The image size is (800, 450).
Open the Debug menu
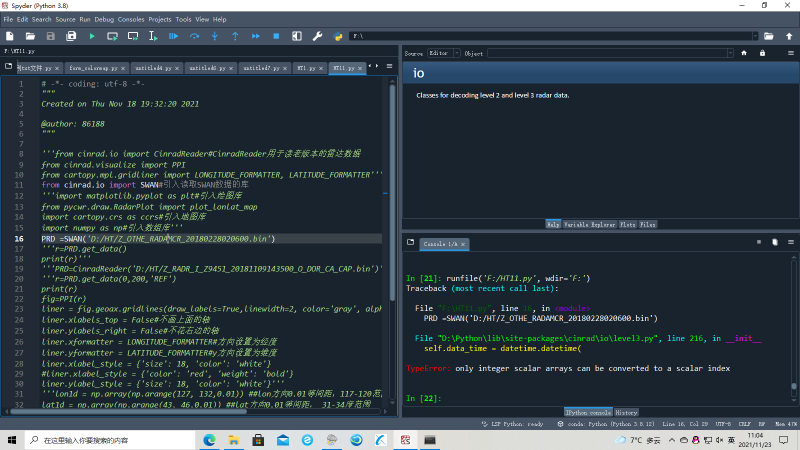click(x=104, y=19)
